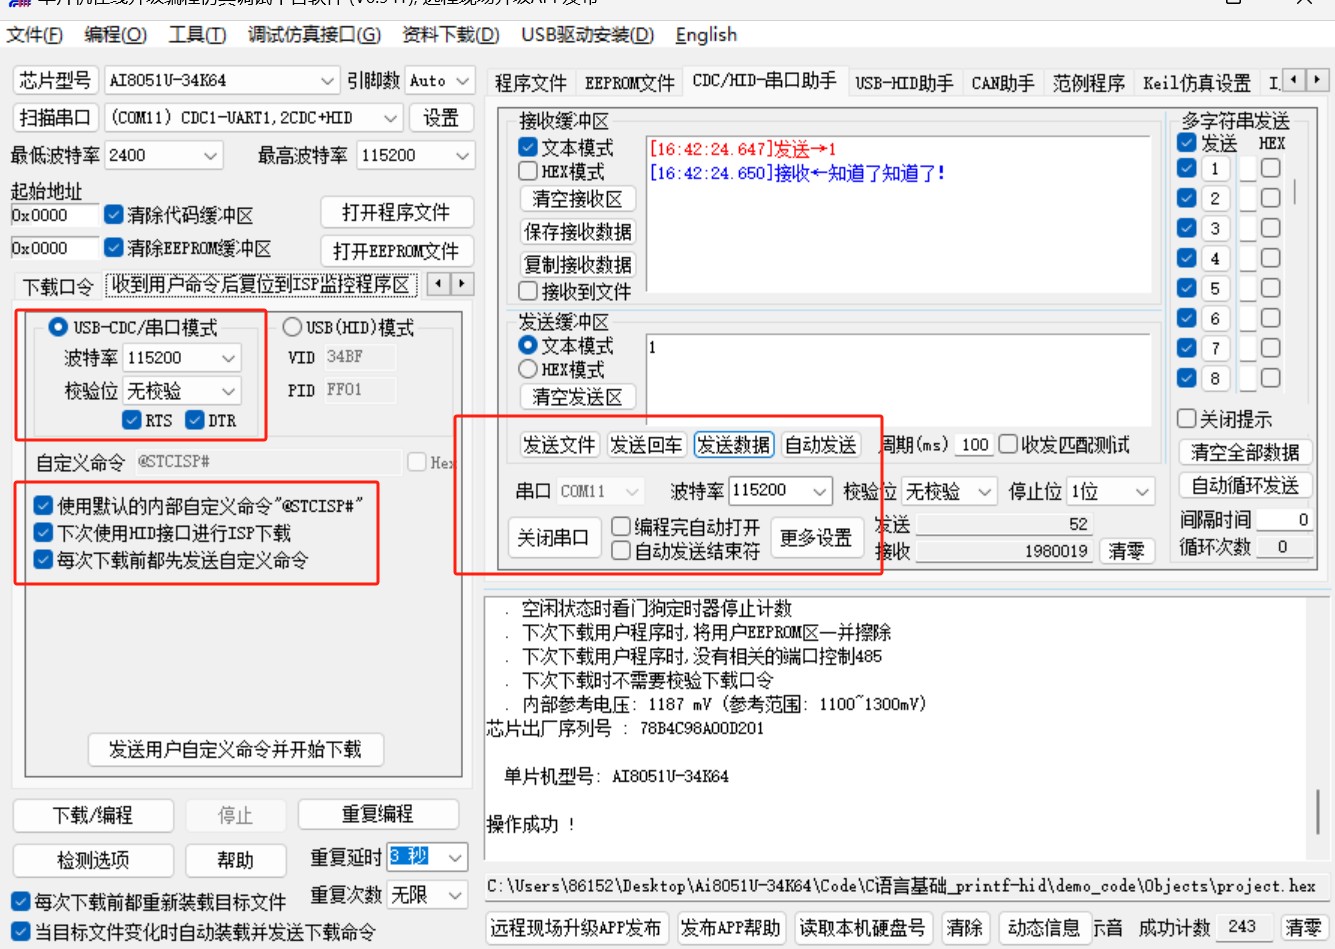Click 打开程序文件 button
1335x949 pixels.
coord(396,212)
